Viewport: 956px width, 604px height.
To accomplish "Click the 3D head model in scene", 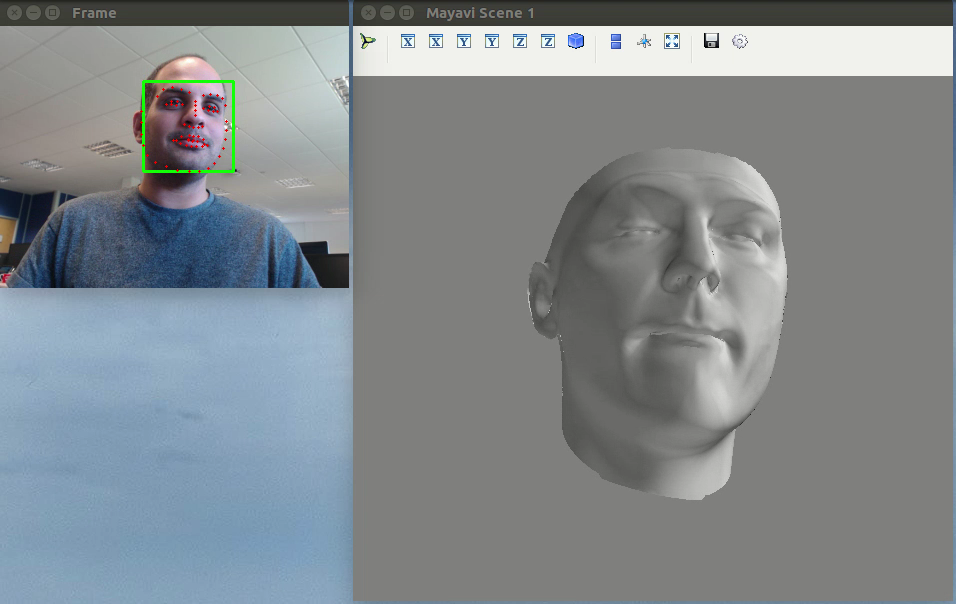I will [660, 320].
